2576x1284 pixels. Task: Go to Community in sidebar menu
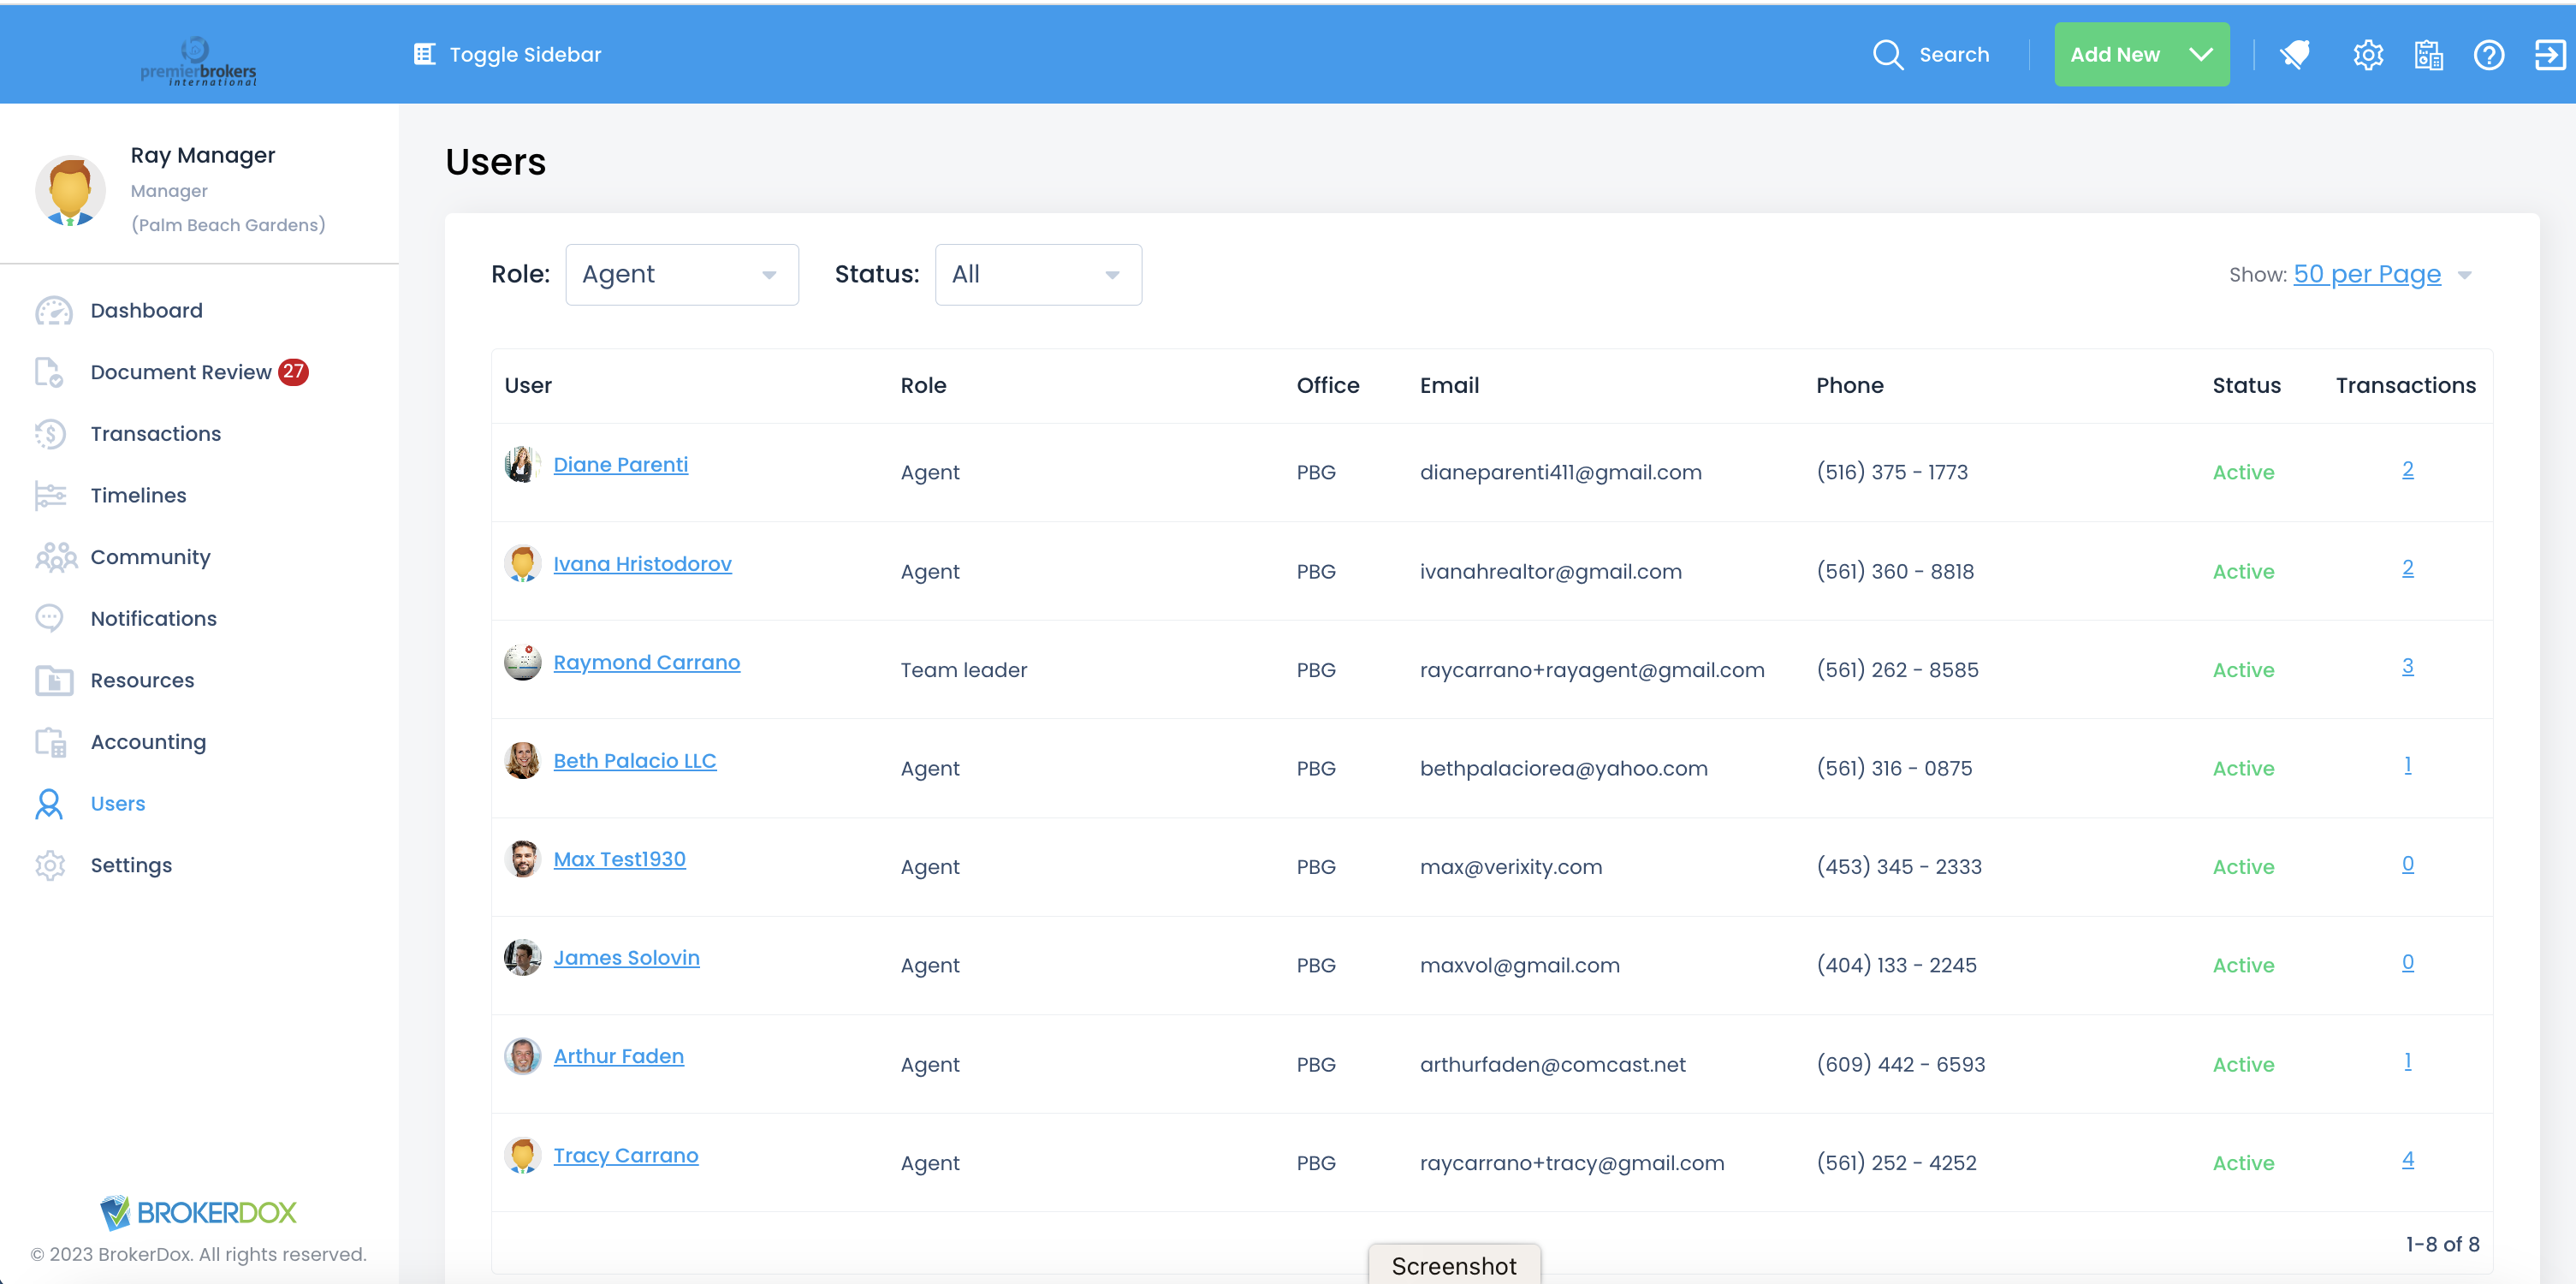click(x=150, y=557)
